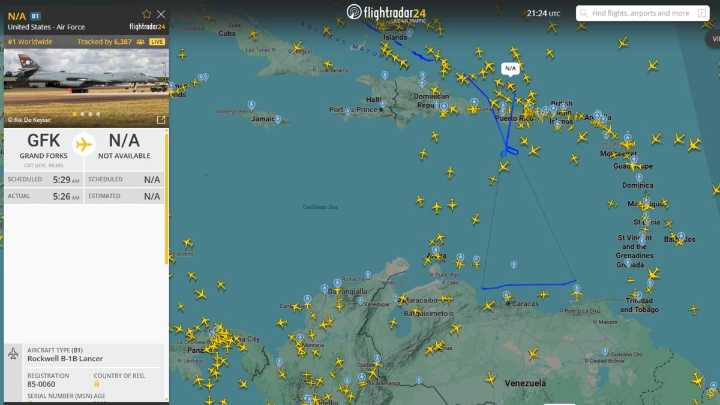Click the LIVE status badge

click(x=157, y=42)
